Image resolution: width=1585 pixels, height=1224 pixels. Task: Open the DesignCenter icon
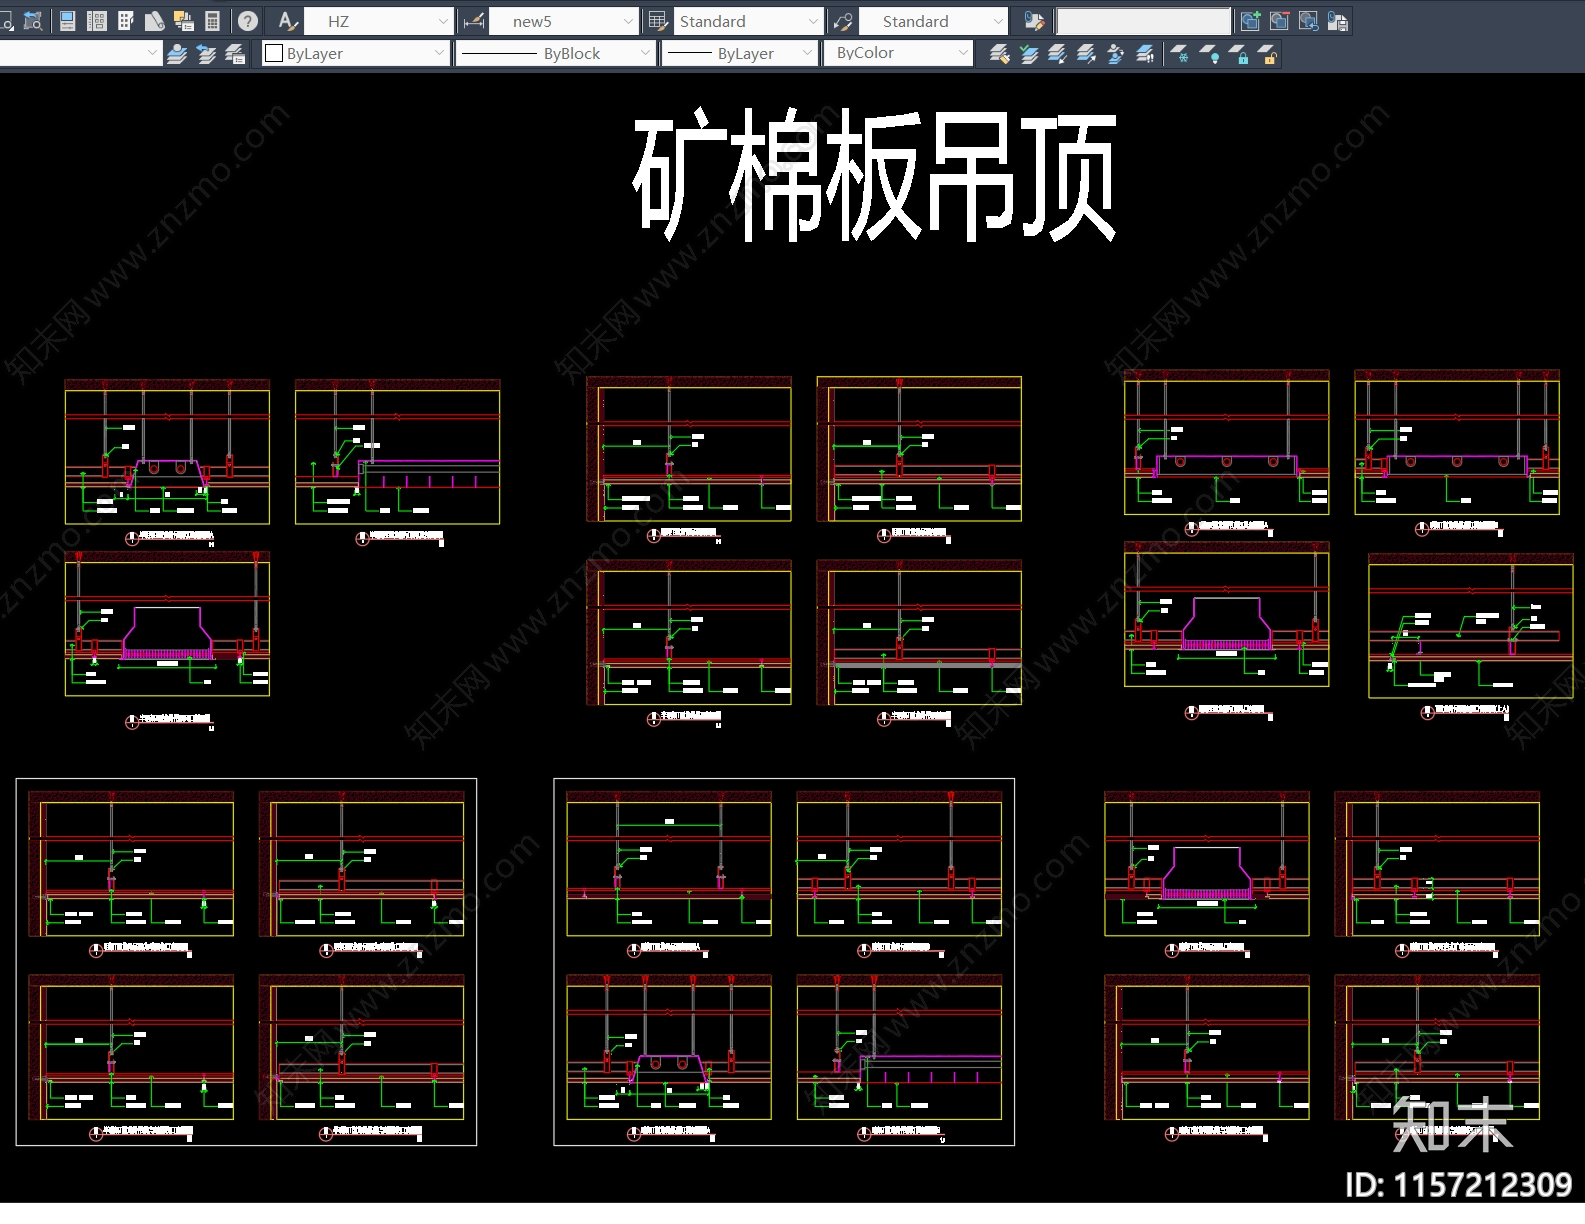point(97,20)
